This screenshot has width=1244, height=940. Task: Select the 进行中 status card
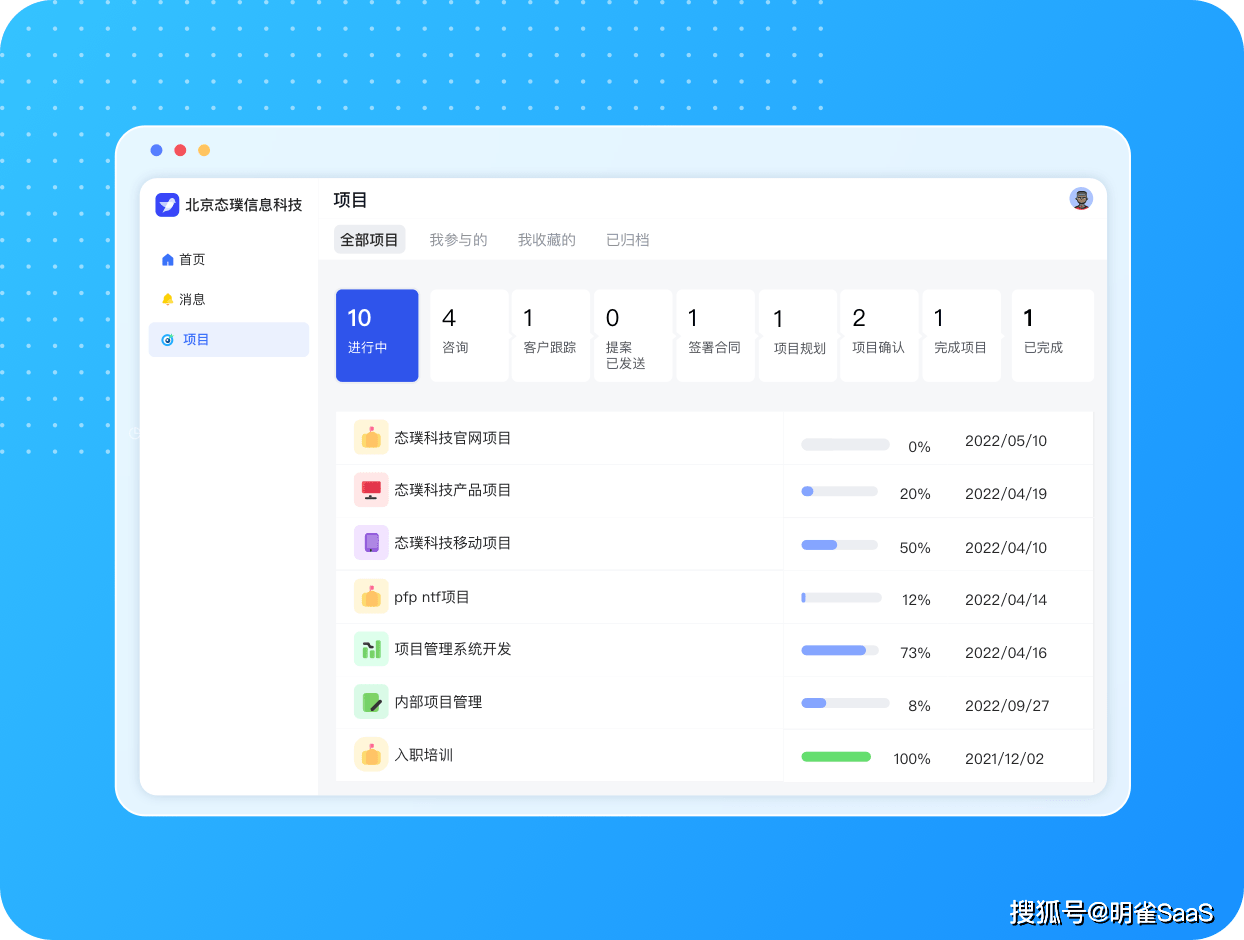tap(377, 335)
